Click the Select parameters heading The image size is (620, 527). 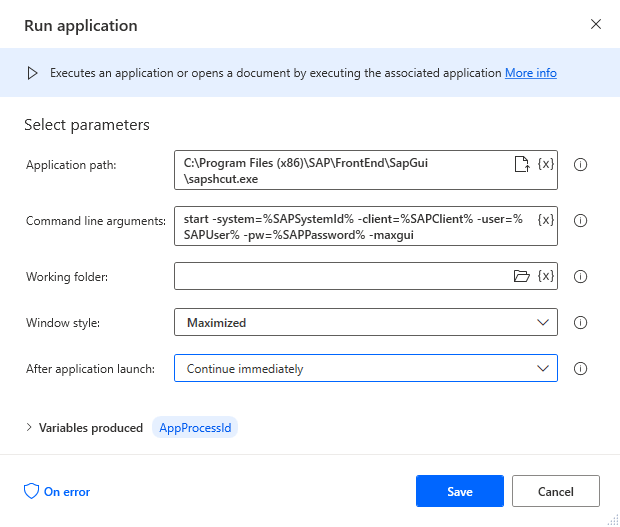pyautogui.click(x=87, y=125)
